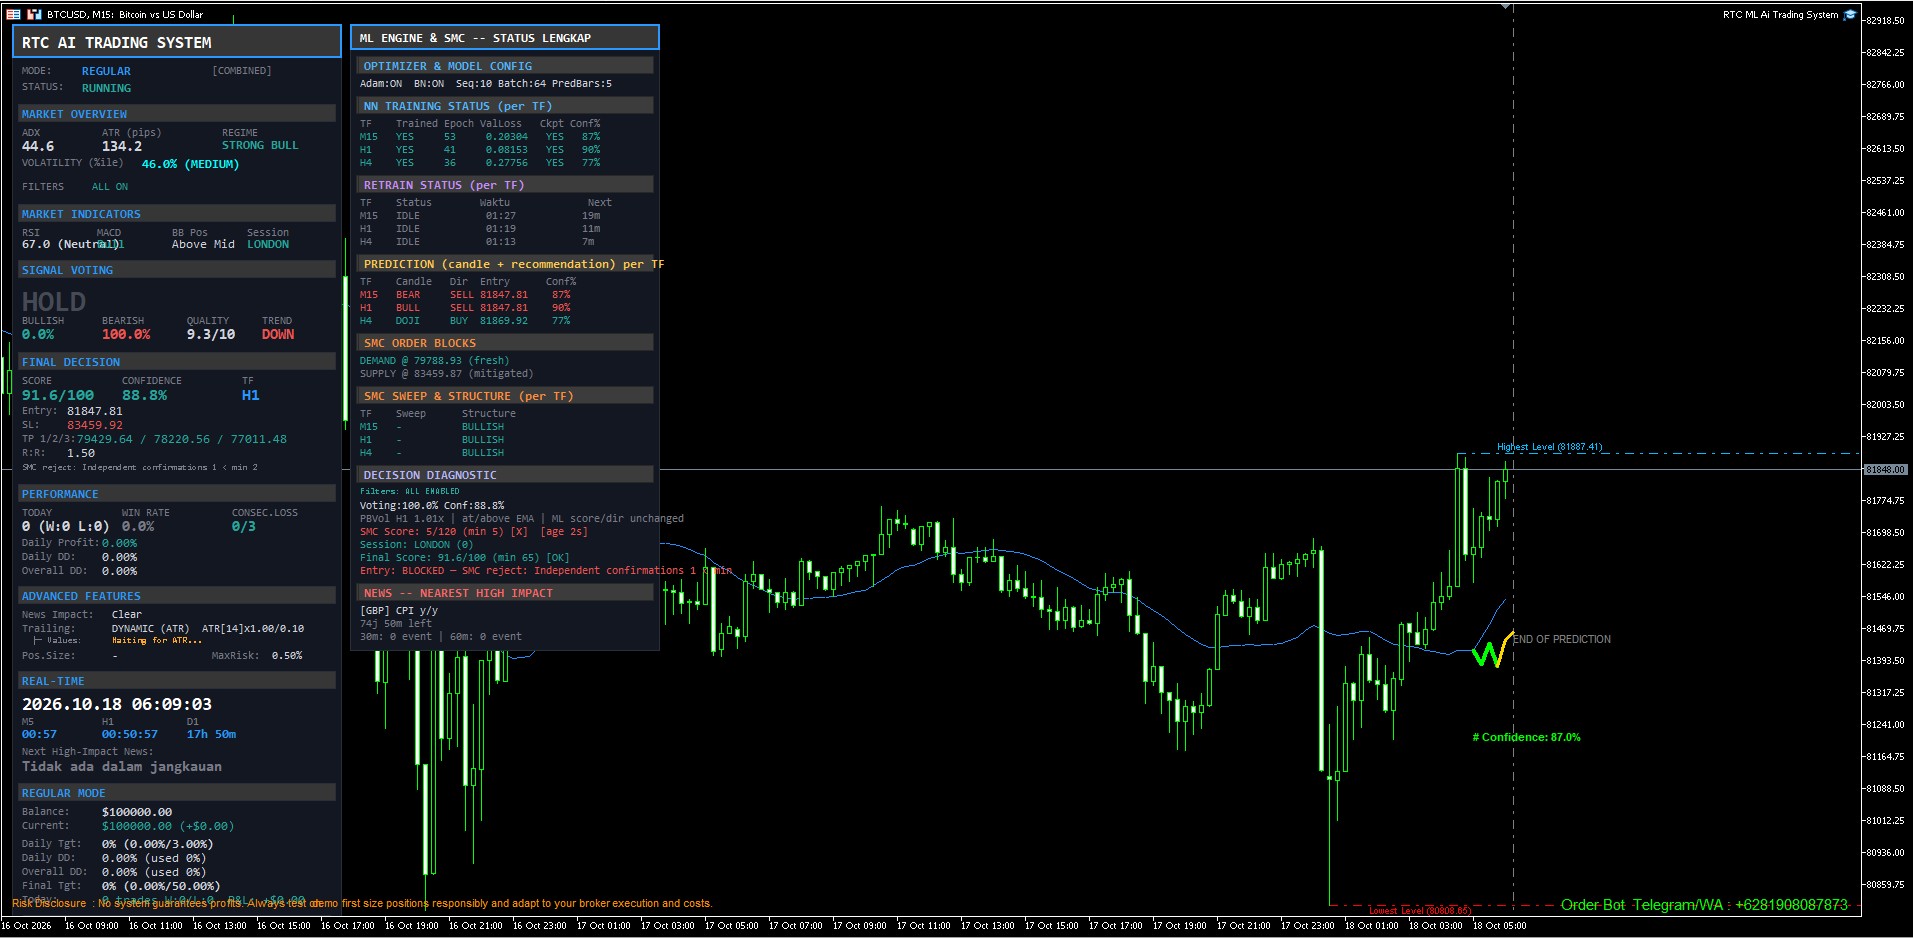Click the SMC ORDER BLOCKS header

click(505, 343)
